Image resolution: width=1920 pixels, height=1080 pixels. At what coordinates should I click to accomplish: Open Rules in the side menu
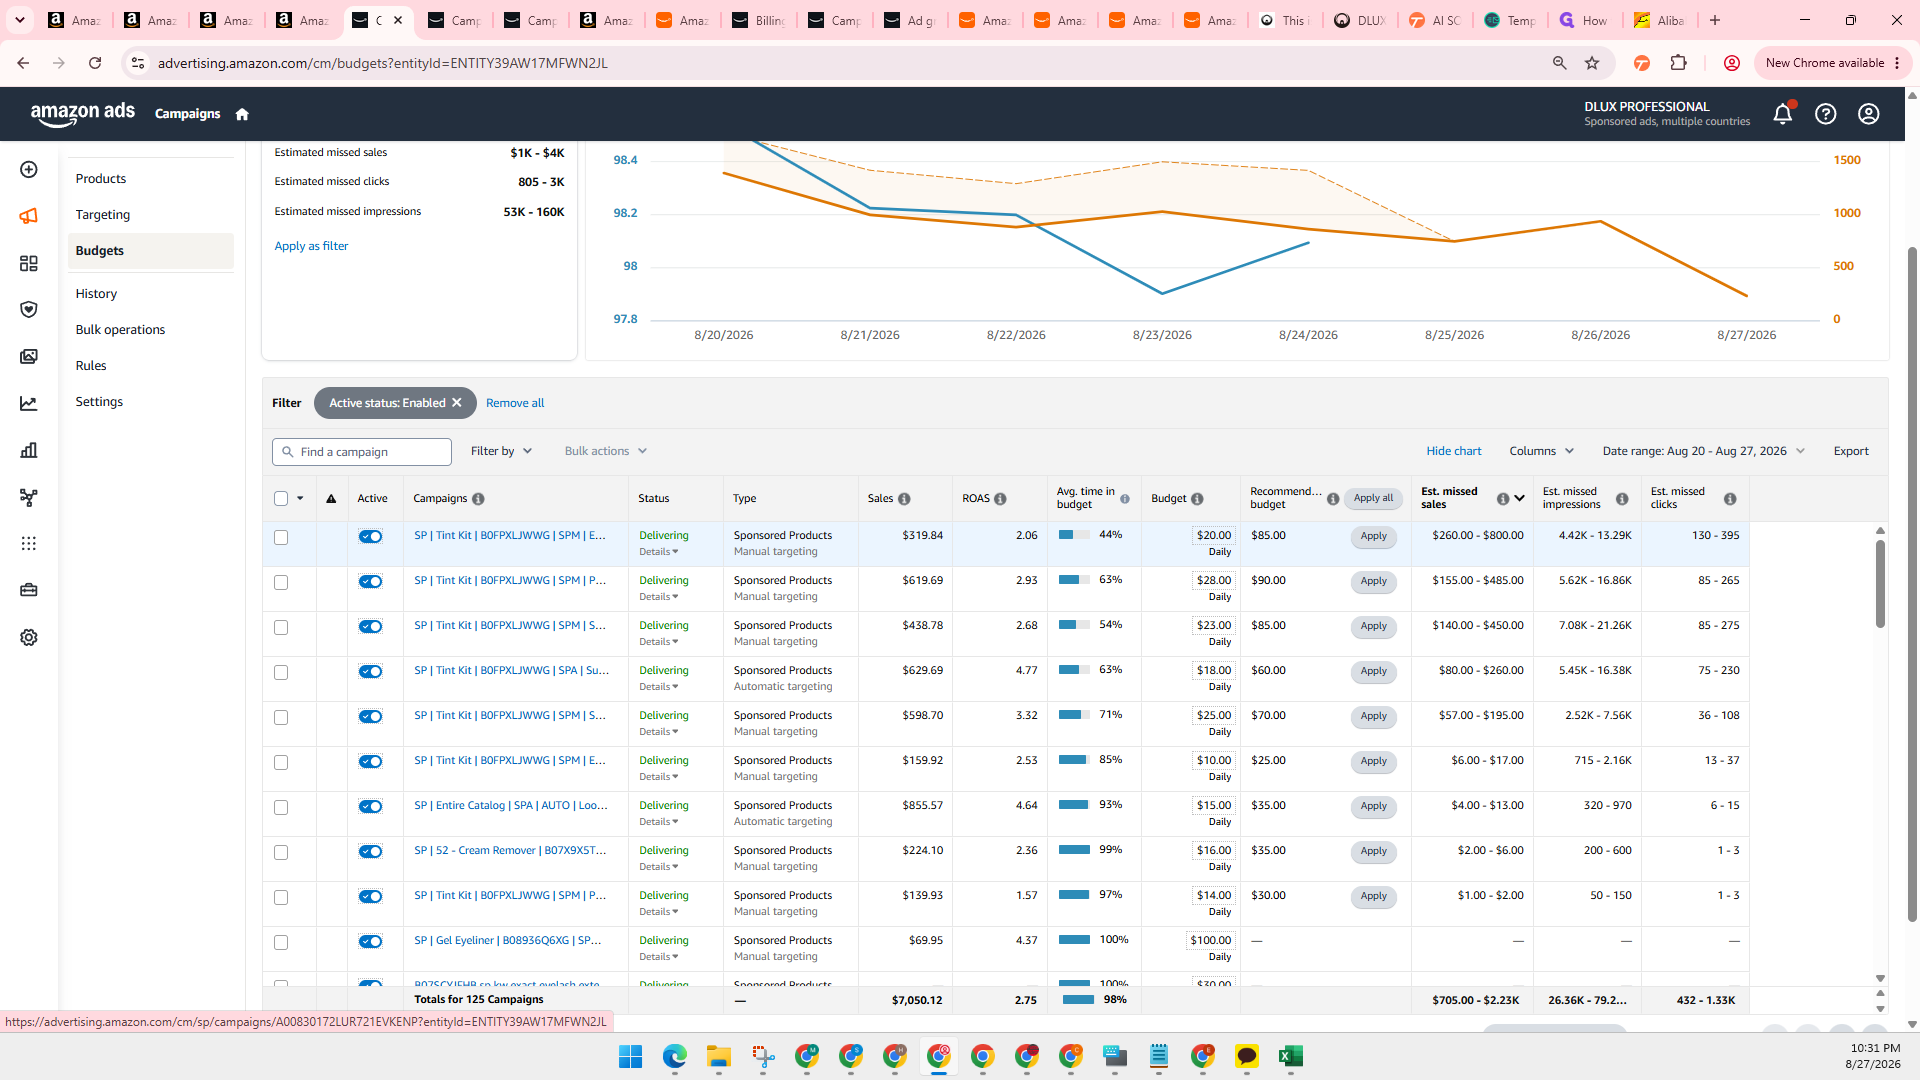91,366
